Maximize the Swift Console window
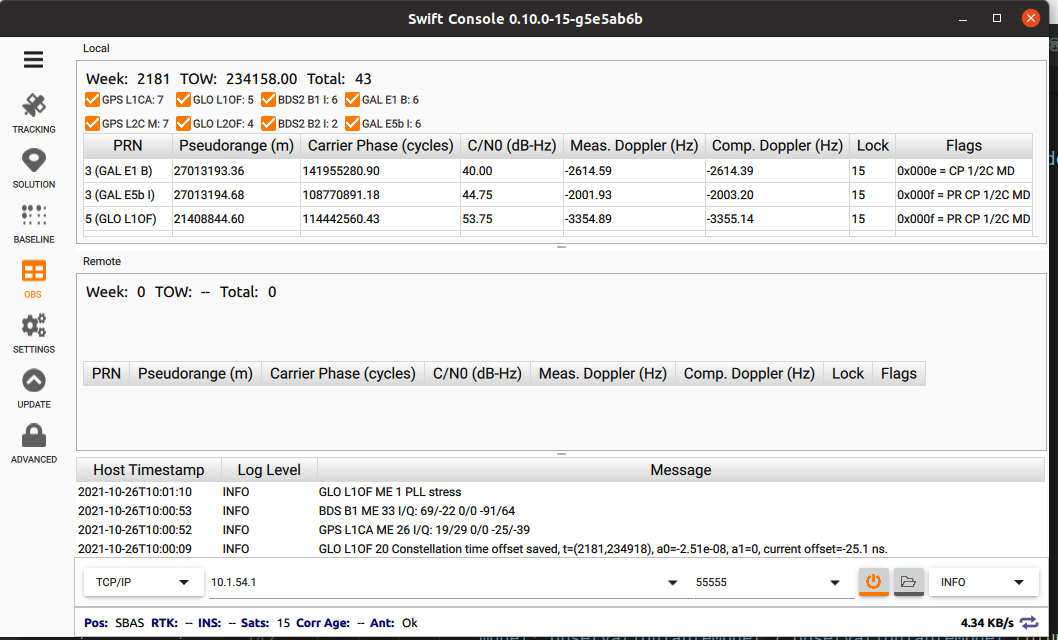 (x=997, y=18)
